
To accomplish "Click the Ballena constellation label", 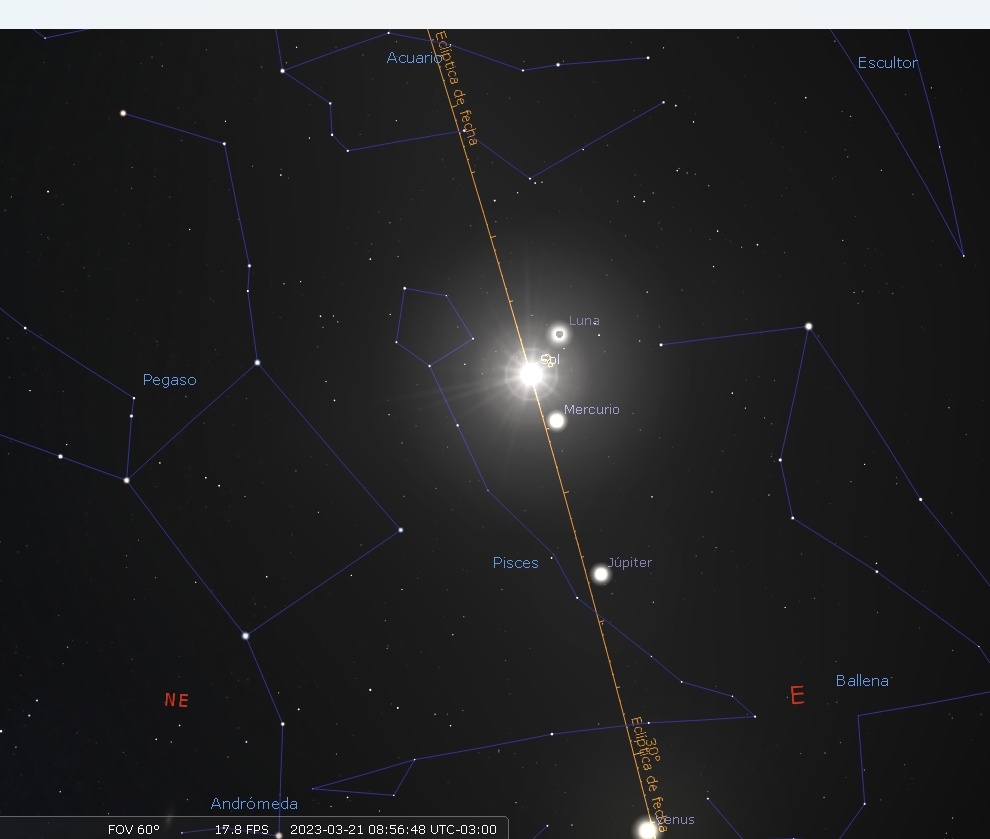I will click(862, 681).
